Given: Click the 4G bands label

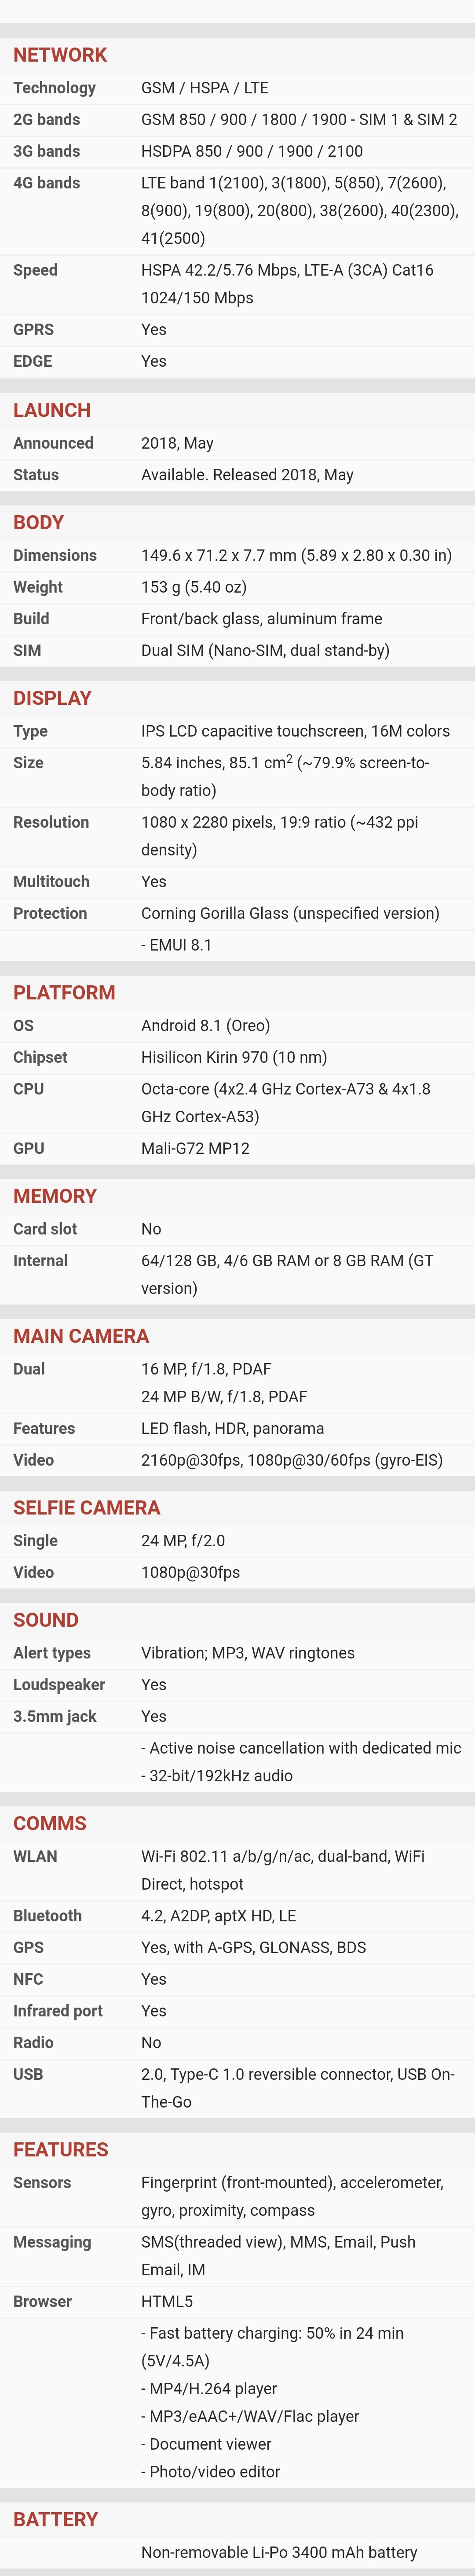Looking at the screenshot, I should (x=46, y=183).
